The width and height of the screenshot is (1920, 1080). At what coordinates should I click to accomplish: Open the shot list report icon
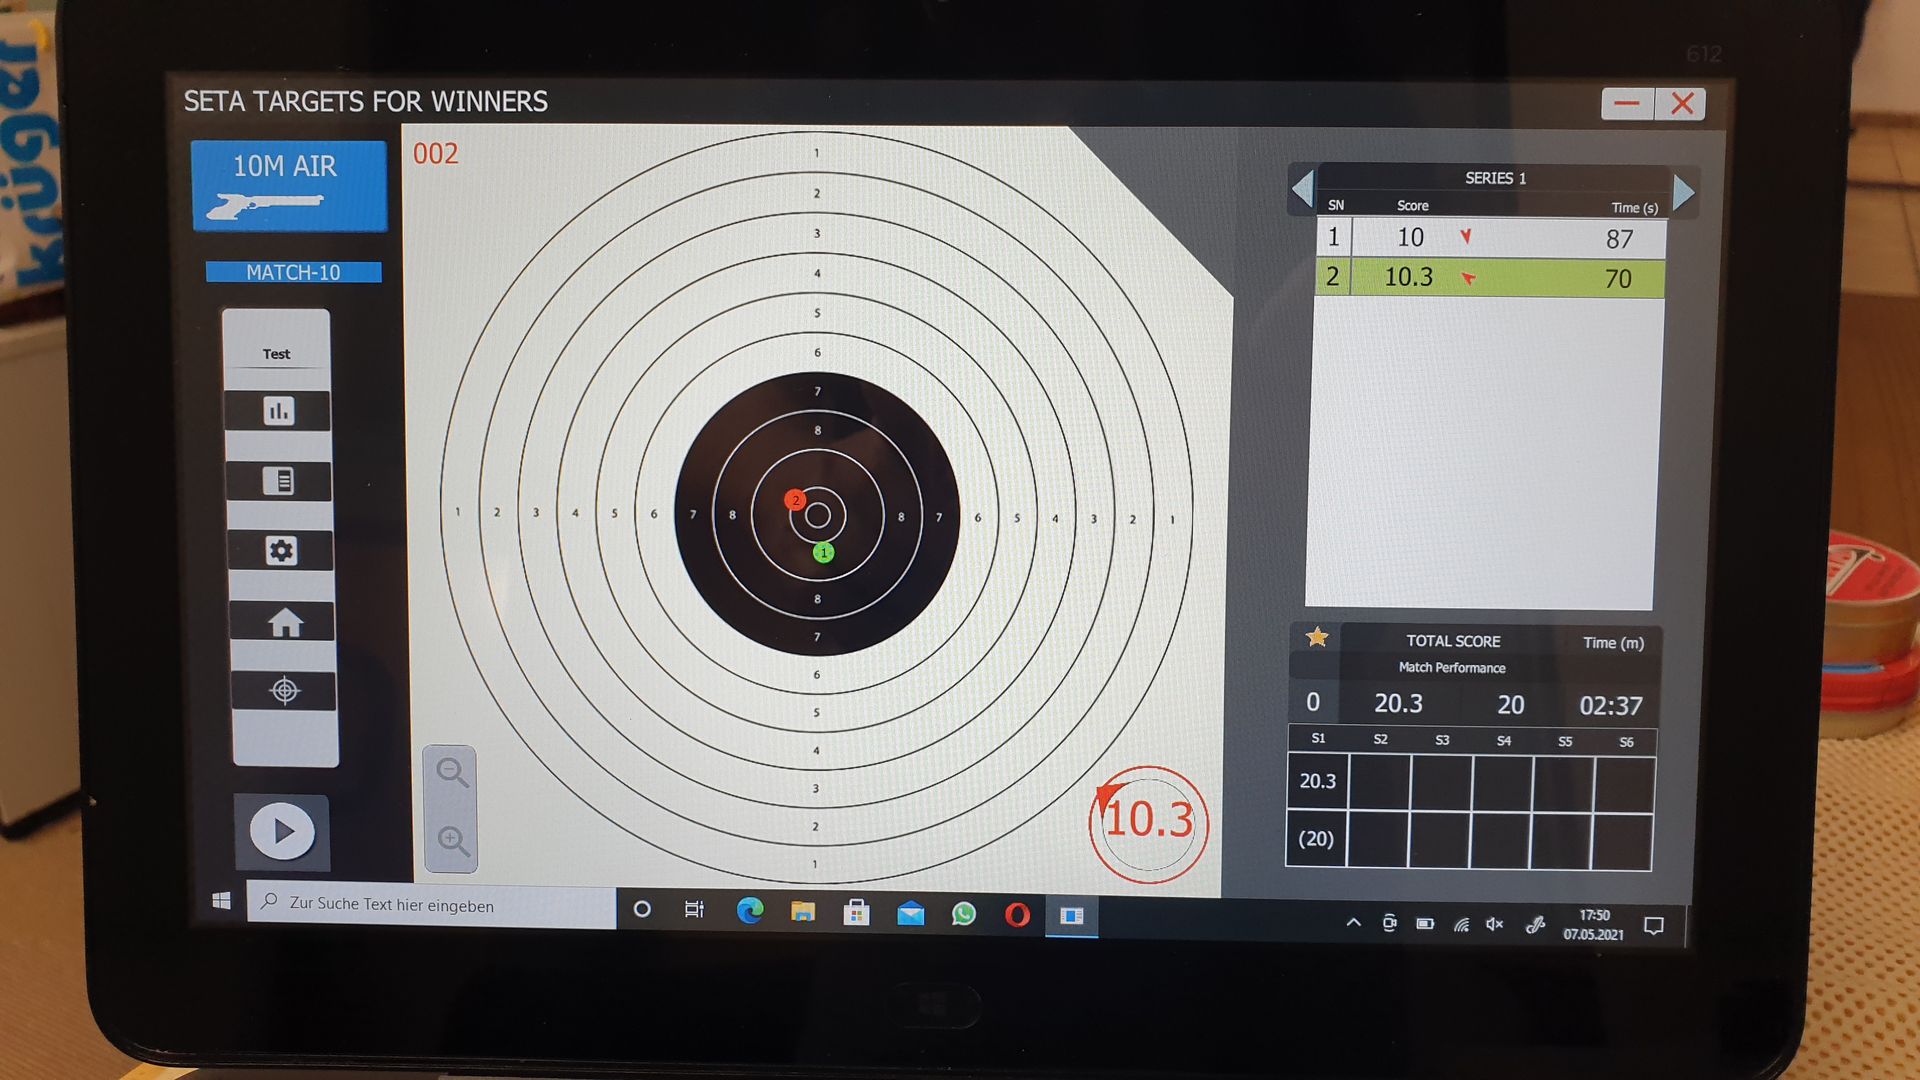pos(279,481)
